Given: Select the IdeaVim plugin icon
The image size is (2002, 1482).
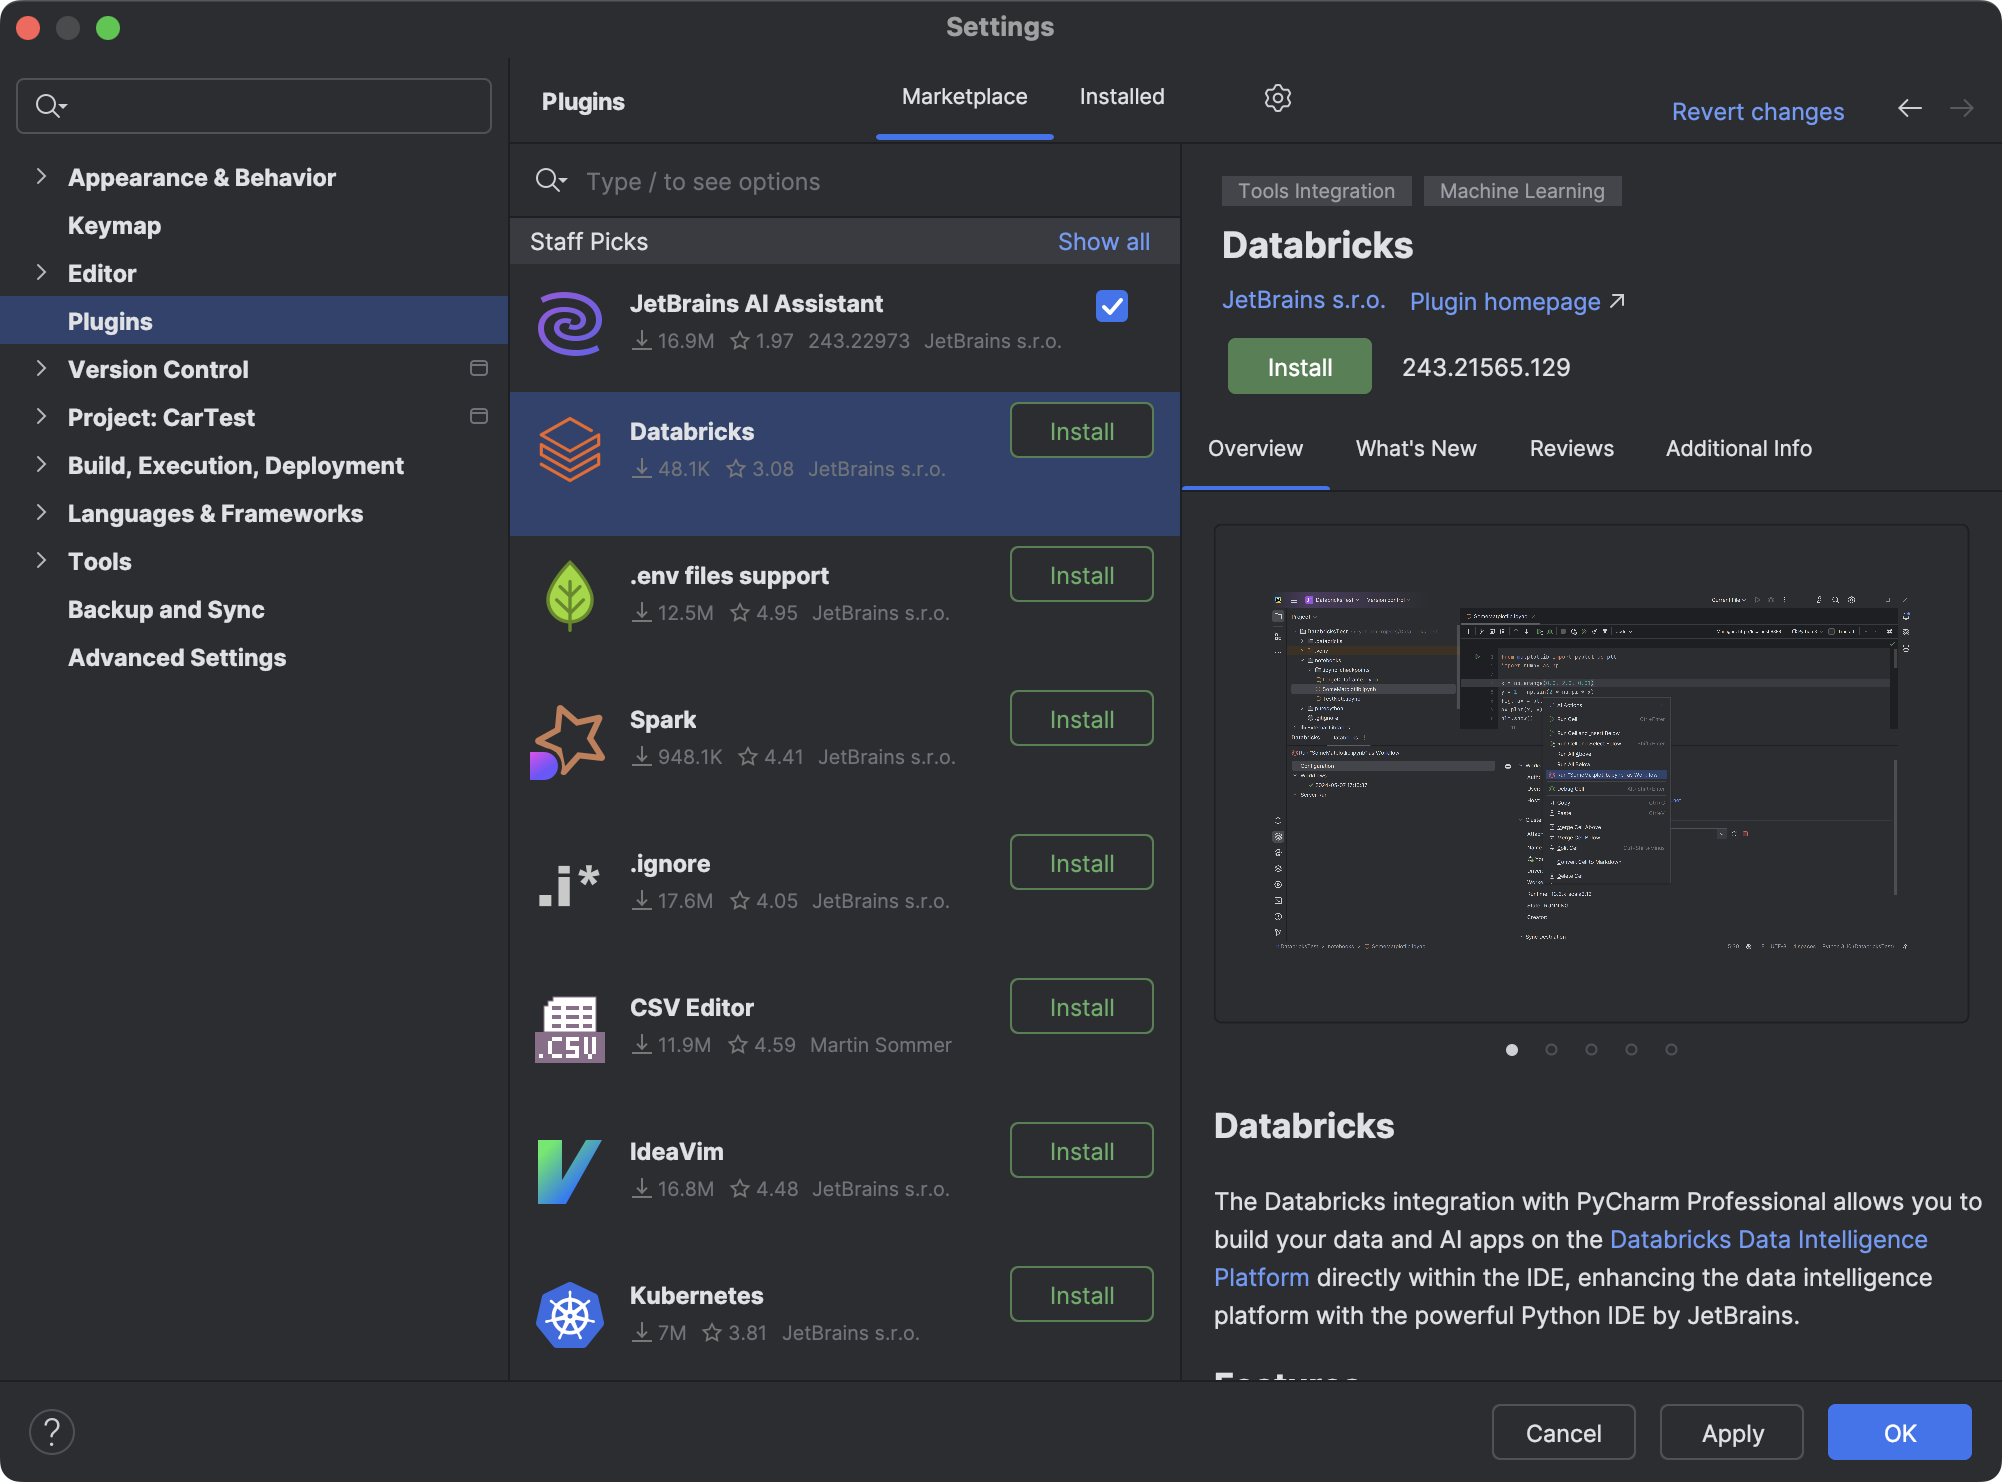Looking at the screenshot, I should (x=570, y=1169).
